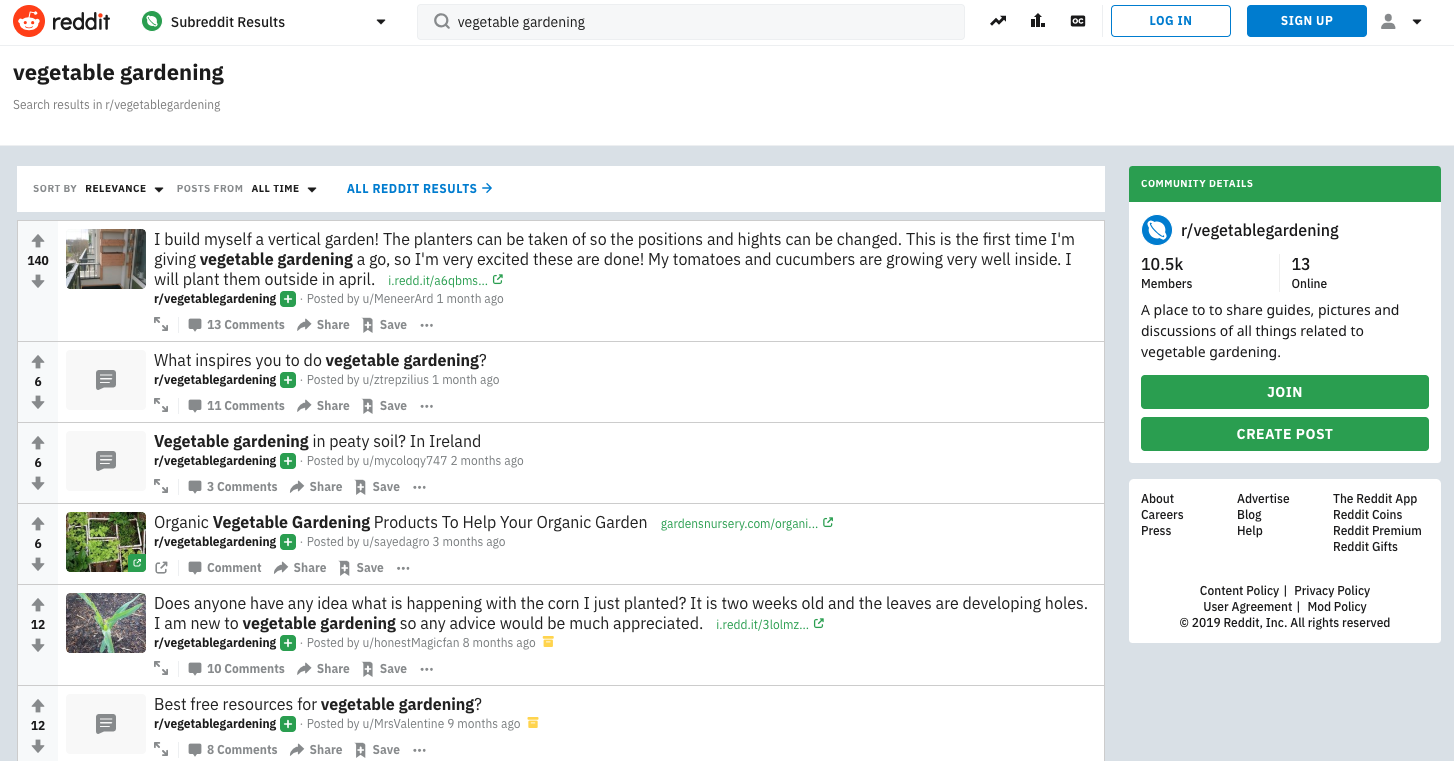Upvote the Organic Vegetable Gardening Products post

pos(38,524)
